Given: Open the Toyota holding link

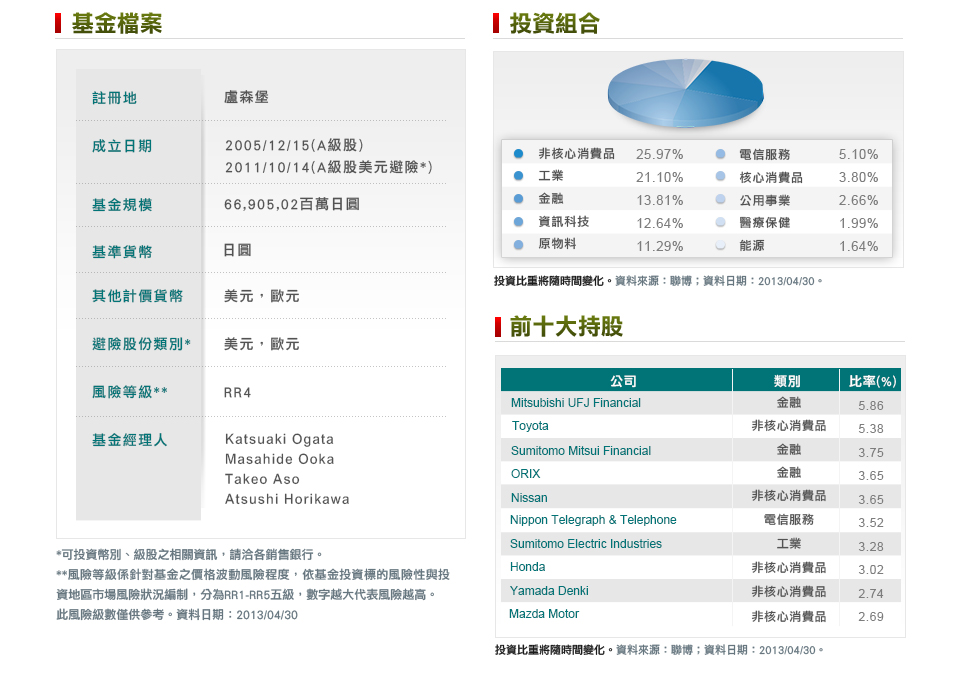Looking at the screenshot, I should pyautogui.click(x=529, y=426).
